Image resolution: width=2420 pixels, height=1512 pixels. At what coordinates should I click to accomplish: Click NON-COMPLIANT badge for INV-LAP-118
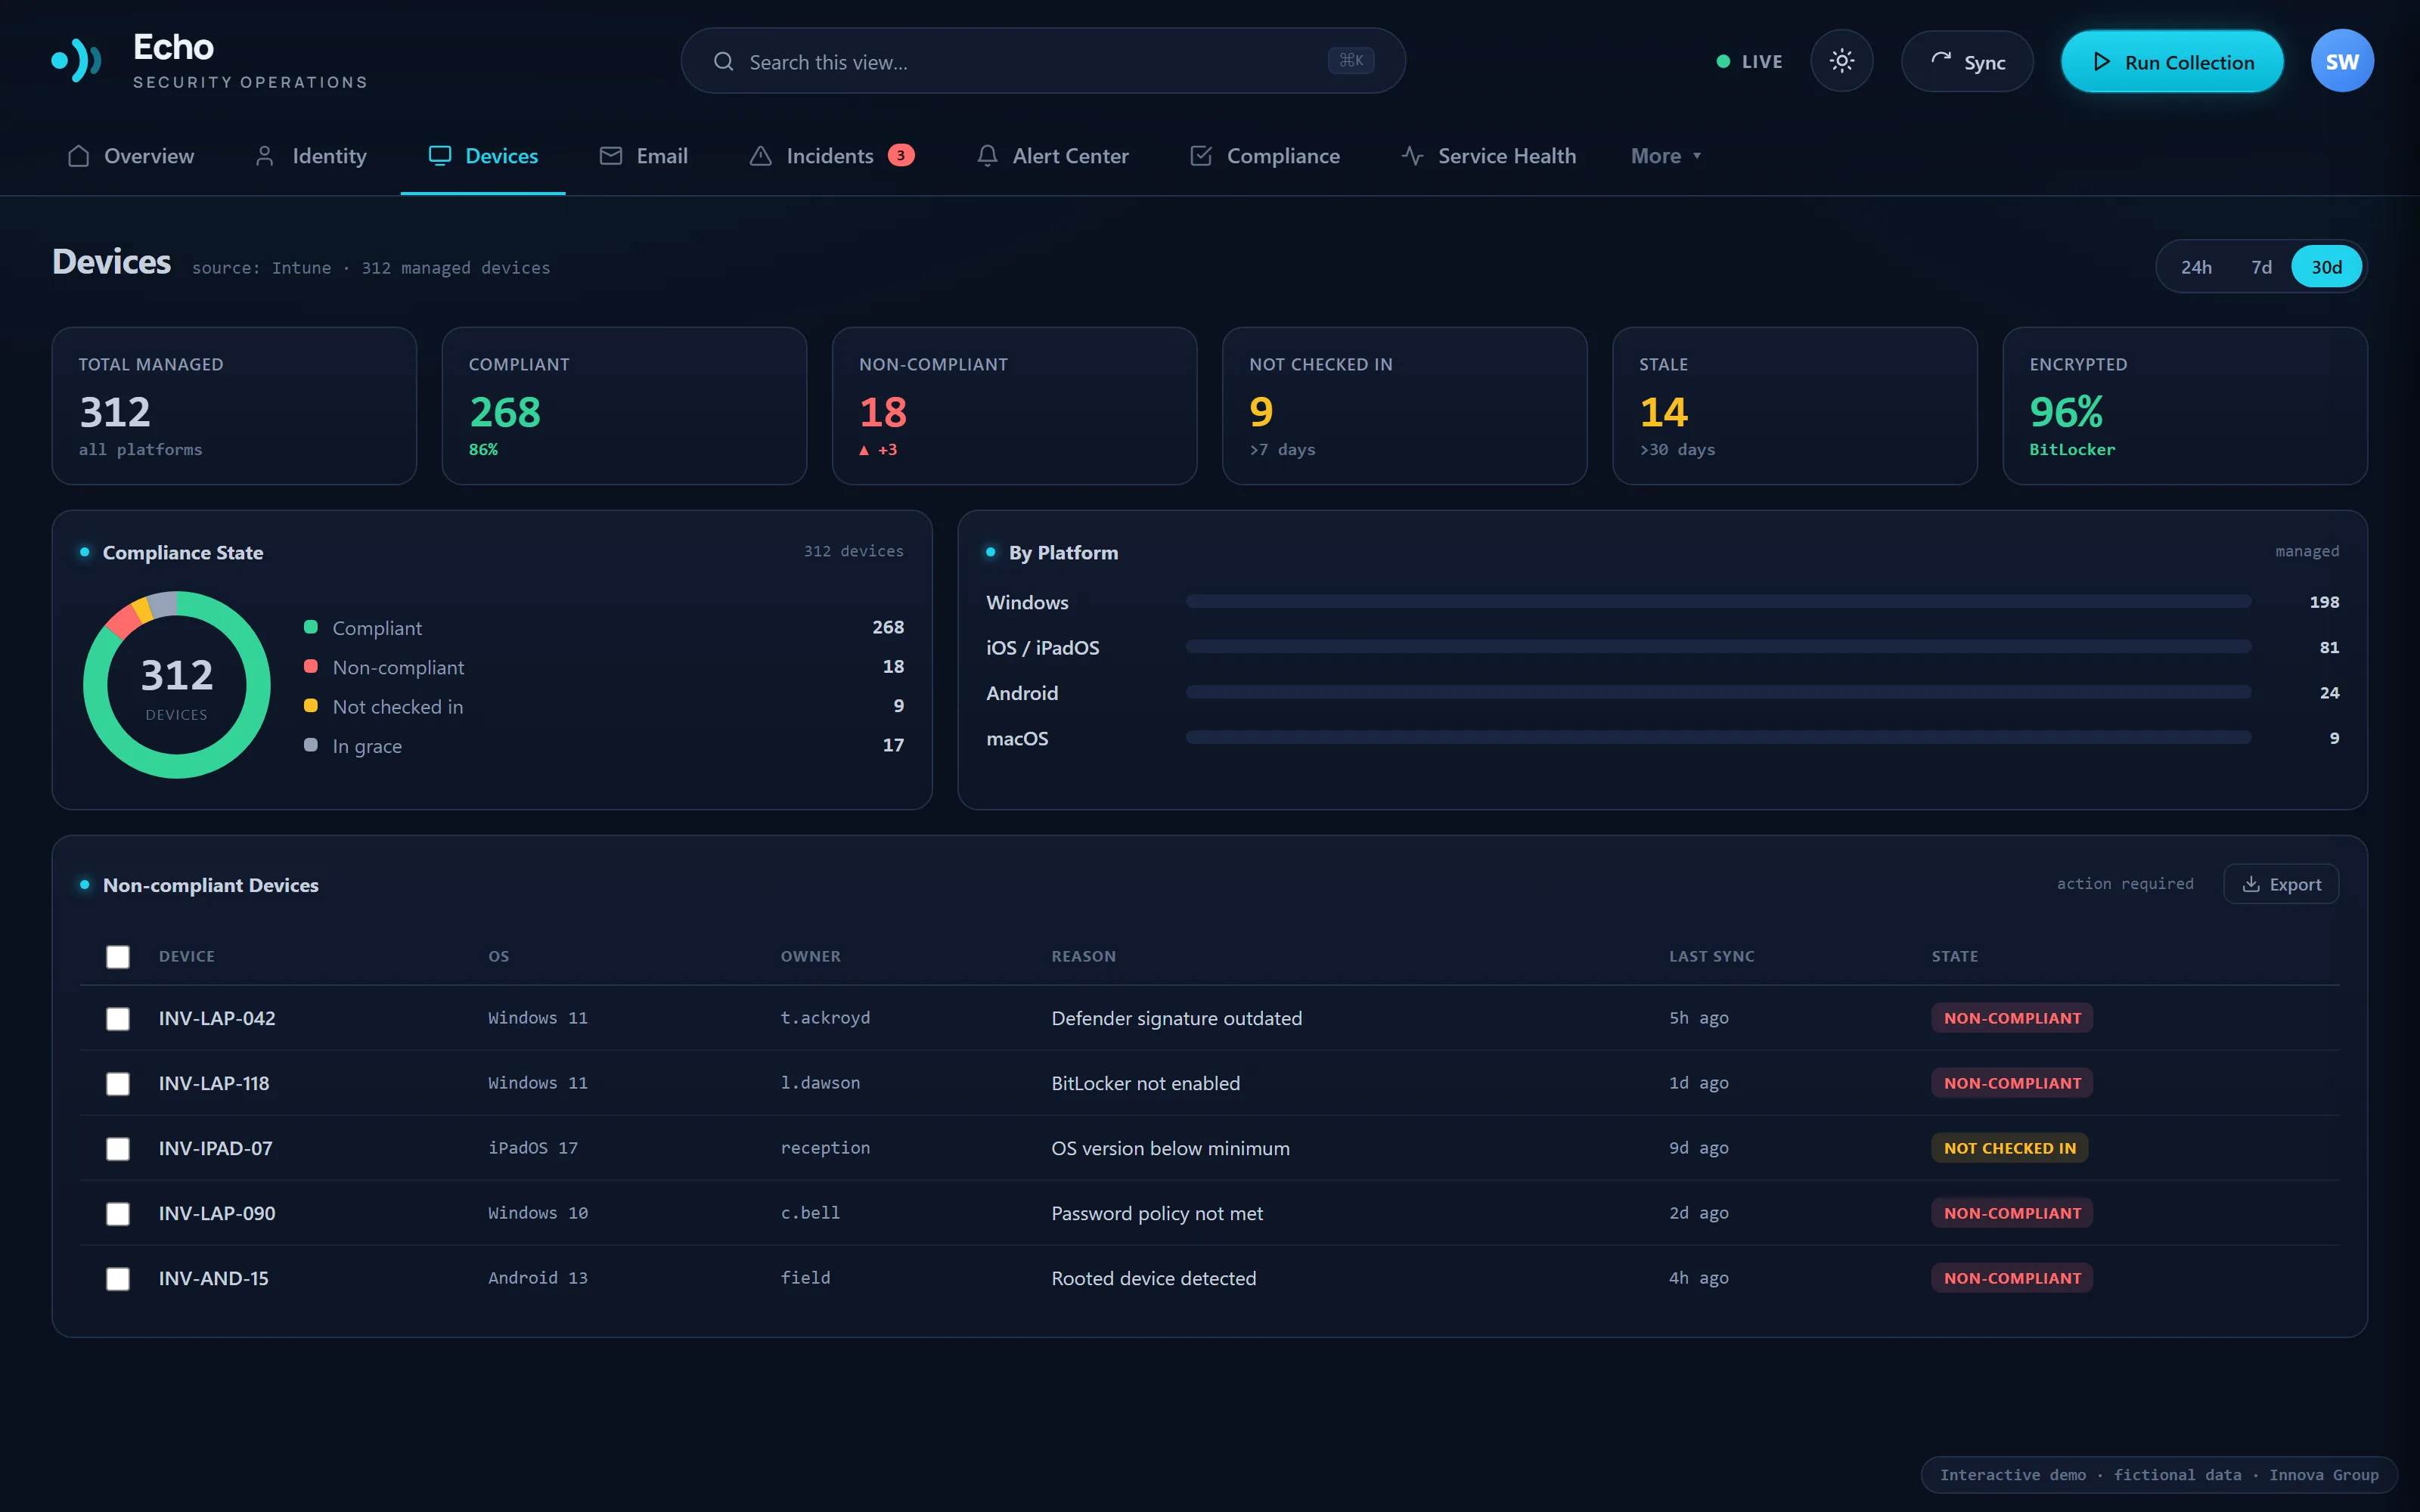[2012, 1083]
